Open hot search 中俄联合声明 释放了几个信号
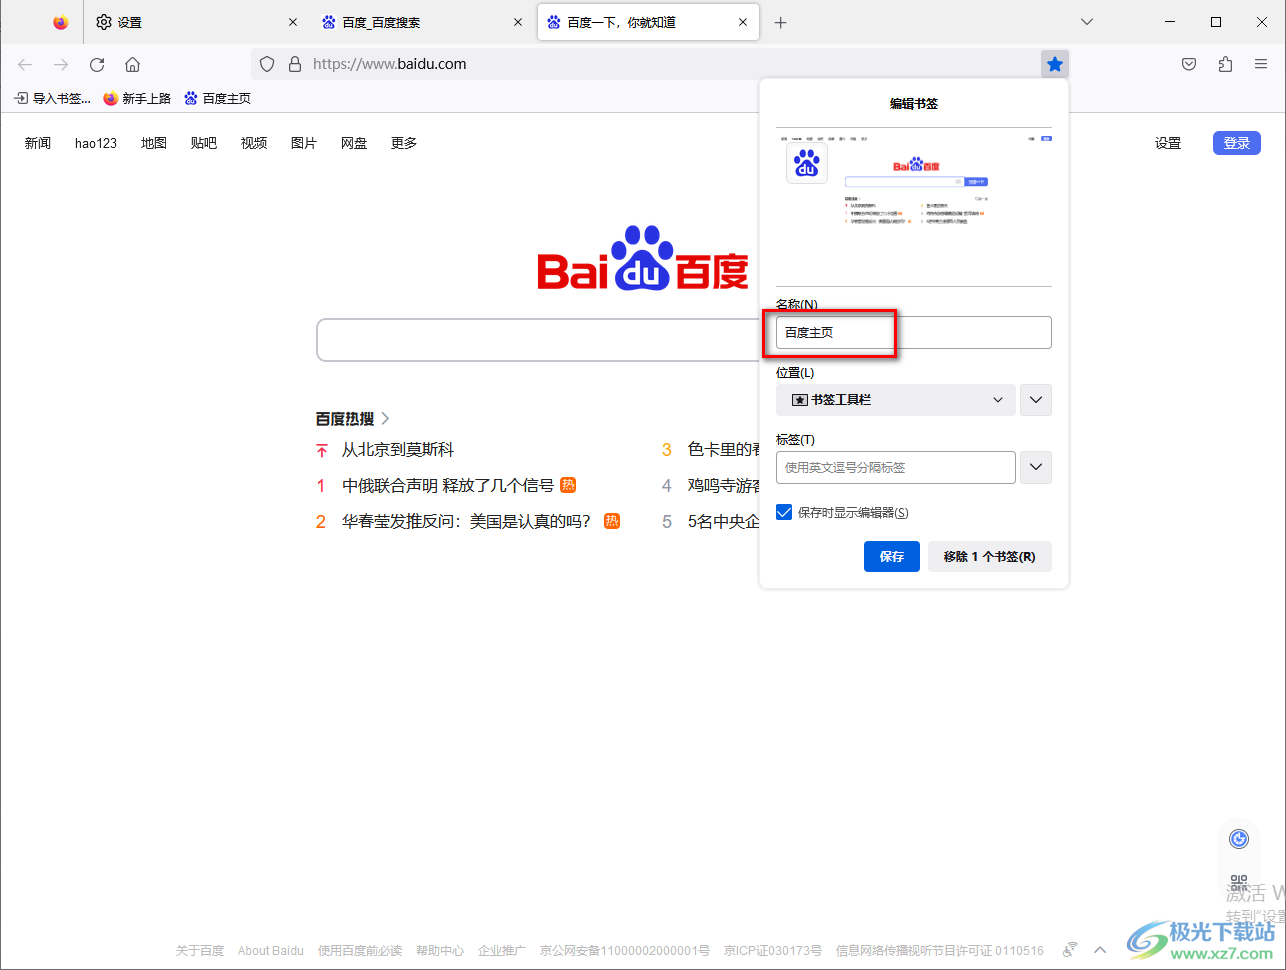Viewport: 1286px width, 970px height. [448, 486]
